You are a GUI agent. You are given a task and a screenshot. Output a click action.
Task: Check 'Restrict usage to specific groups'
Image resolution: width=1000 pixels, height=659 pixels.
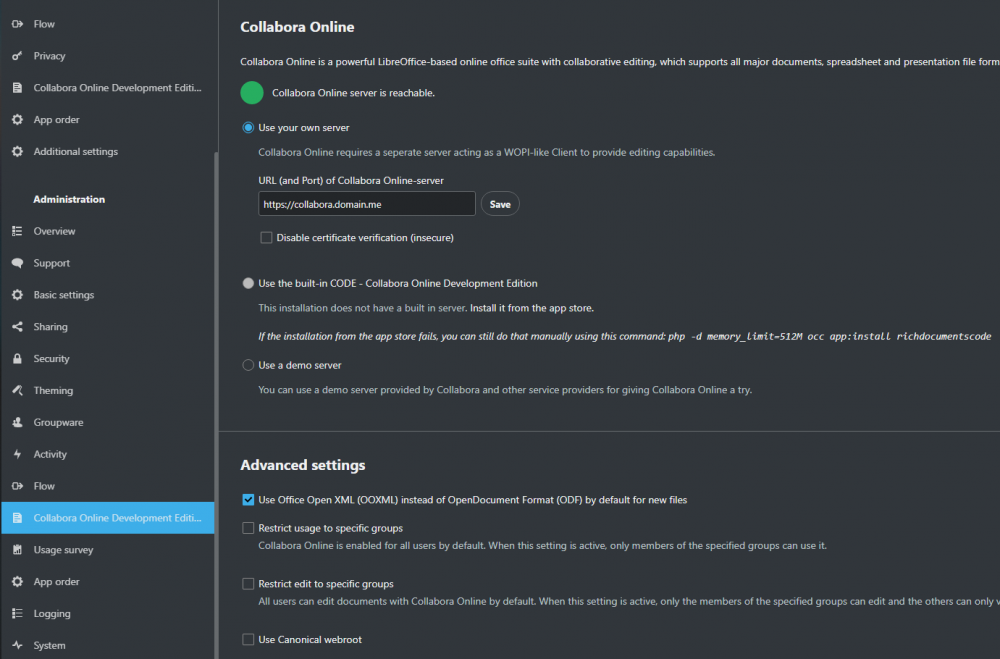coord(248,528)
